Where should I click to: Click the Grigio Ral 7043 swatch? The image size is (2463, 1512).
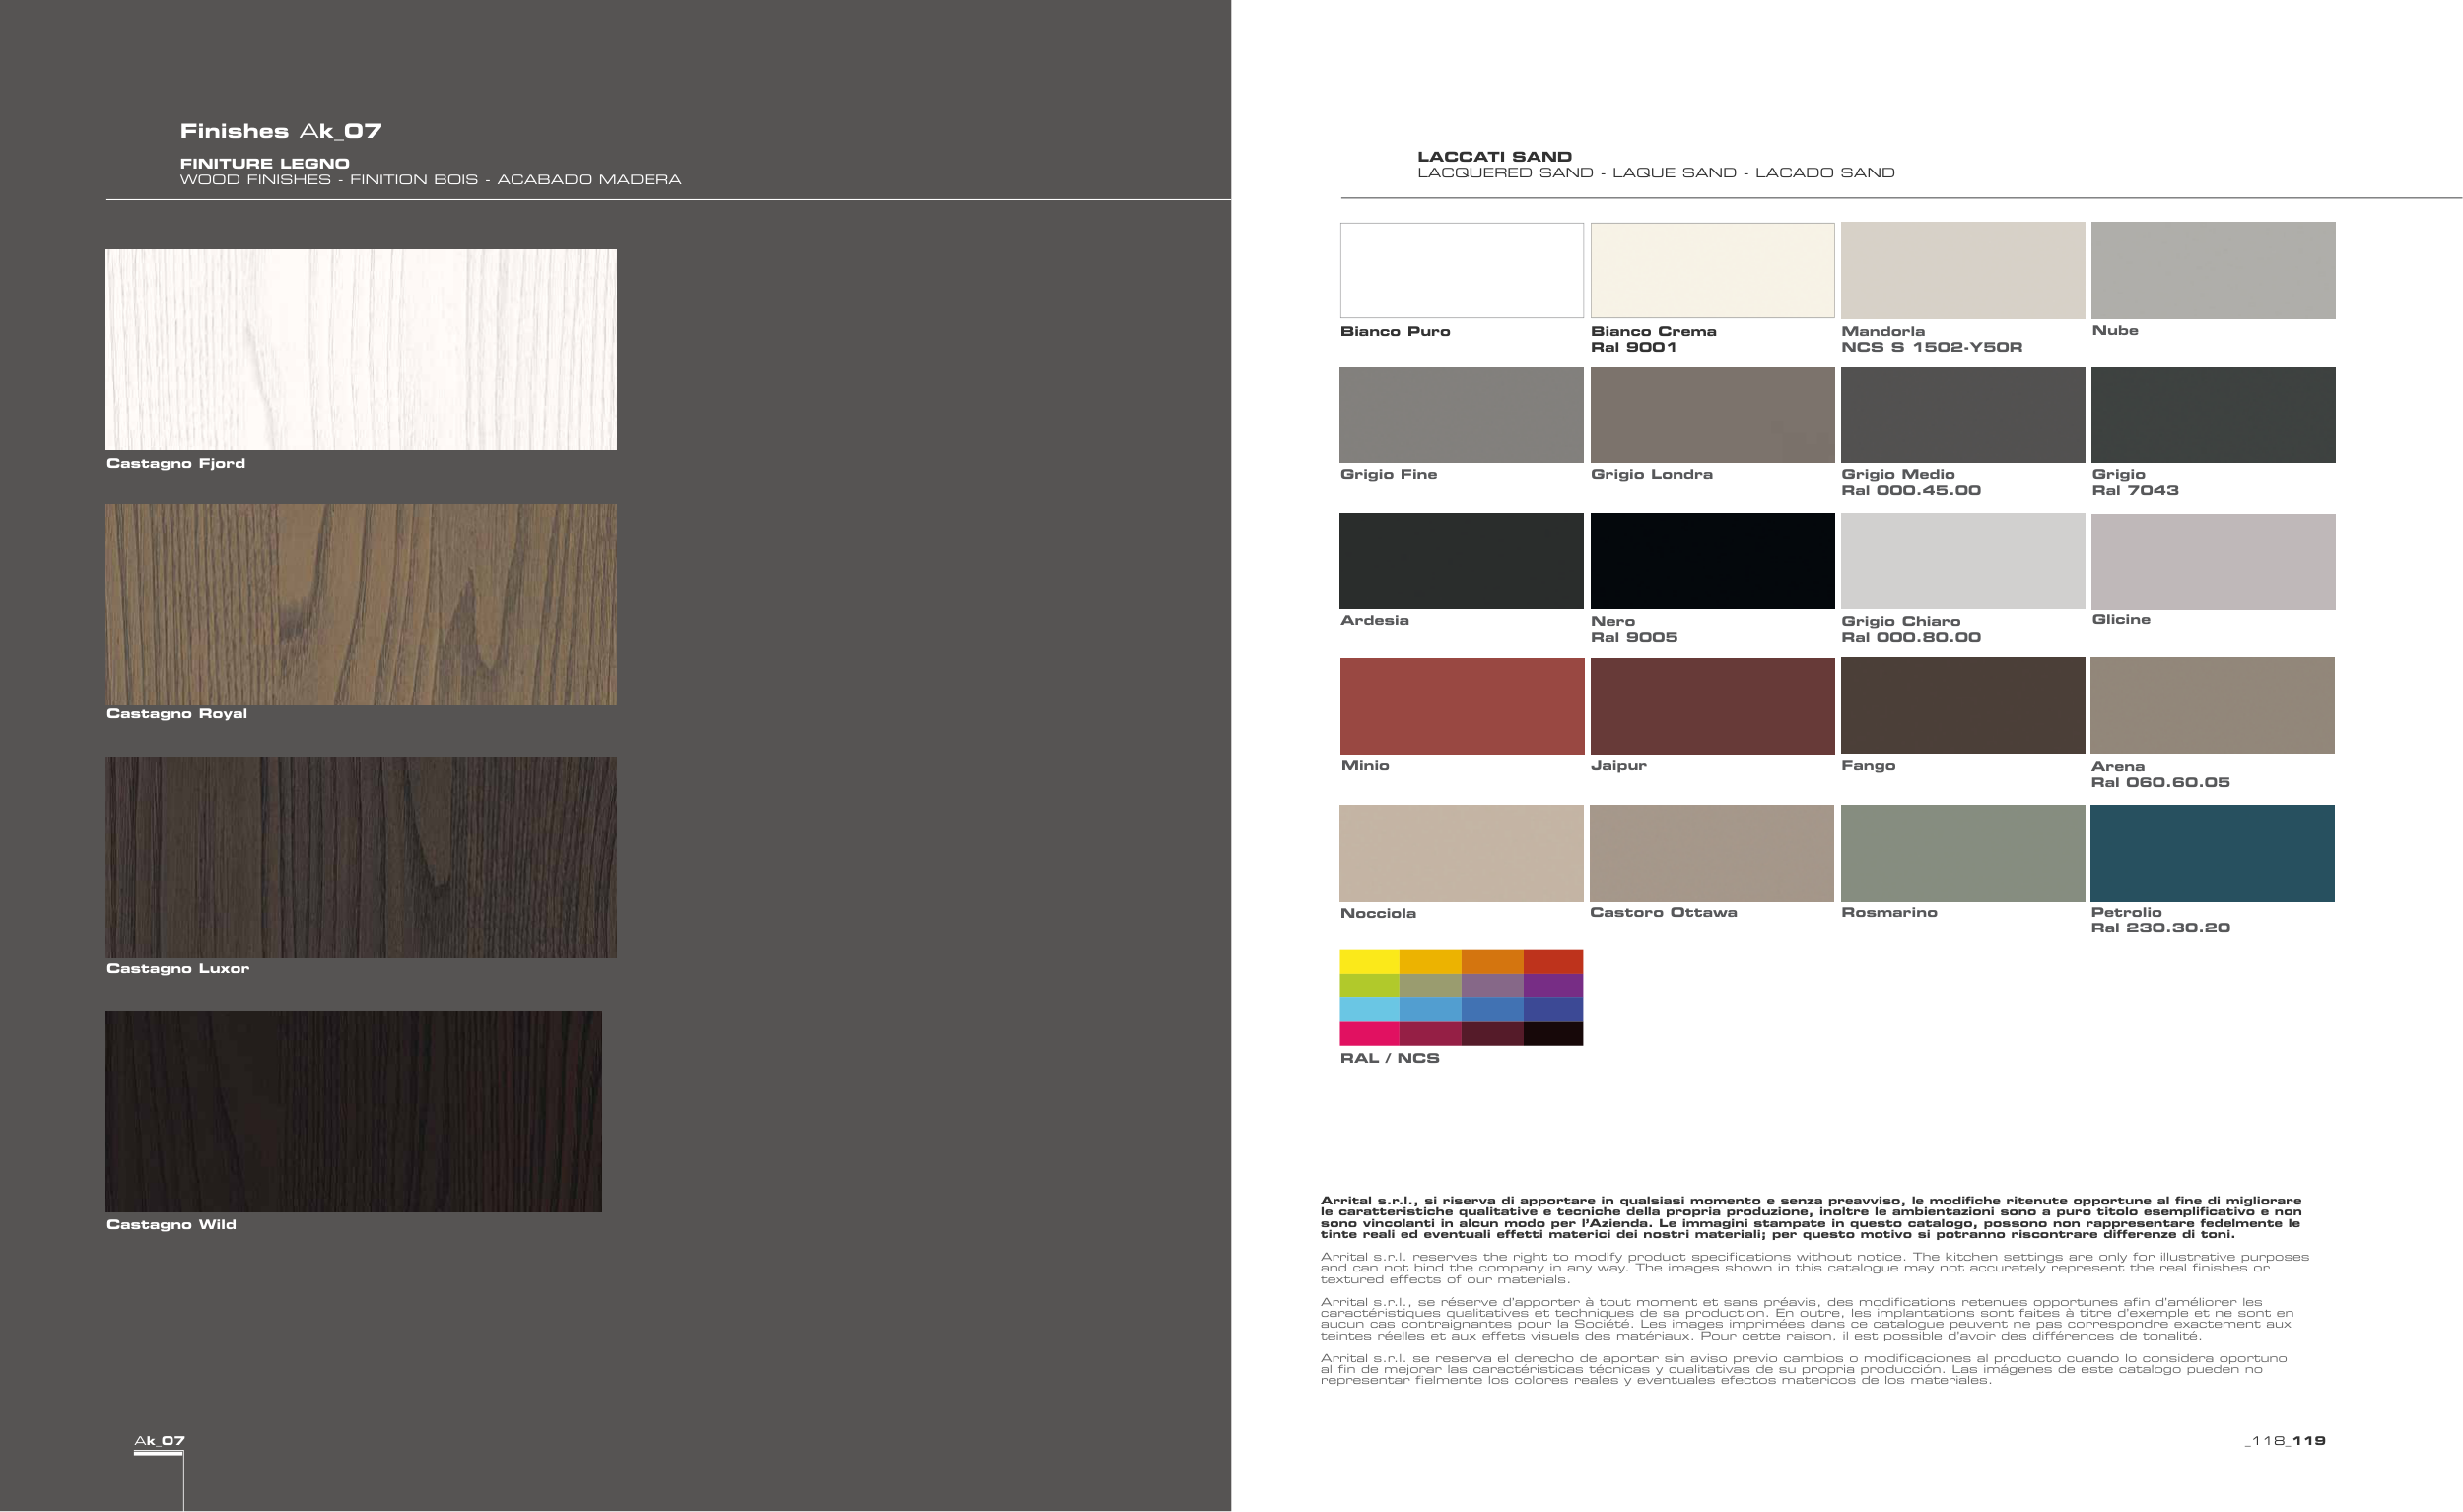click(x=2212, y=414)
